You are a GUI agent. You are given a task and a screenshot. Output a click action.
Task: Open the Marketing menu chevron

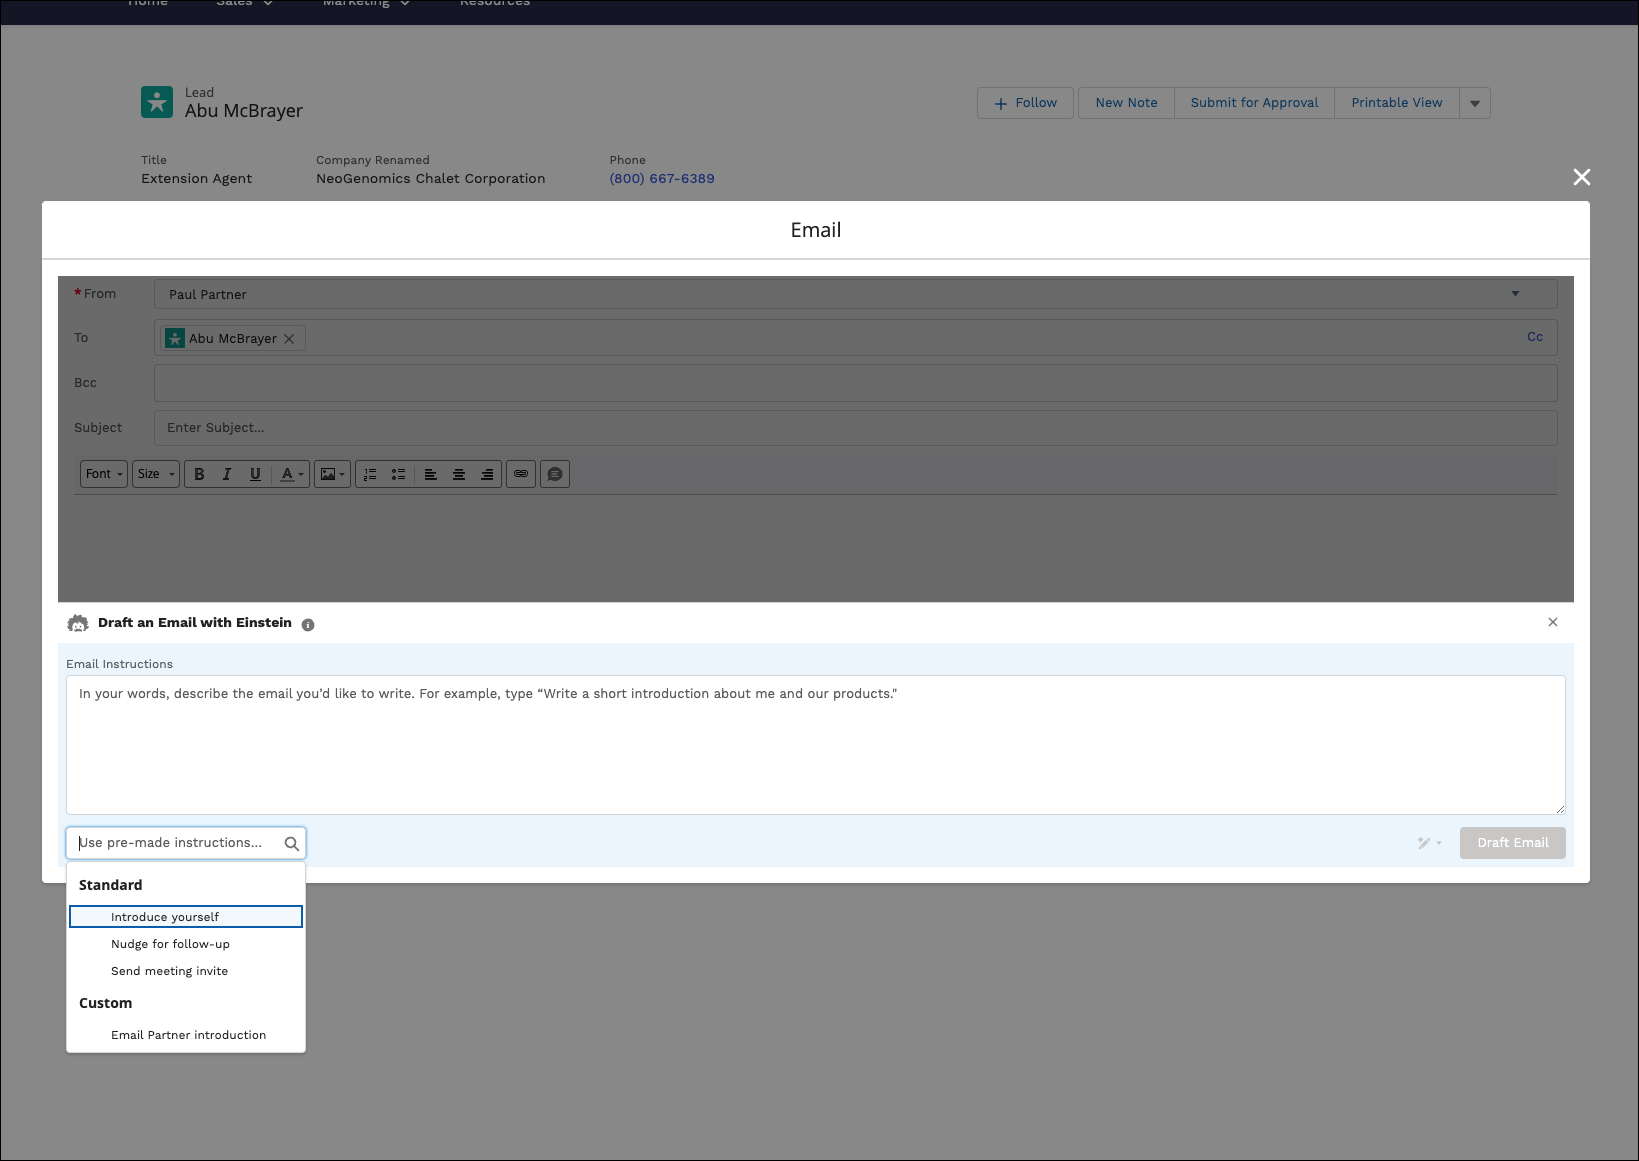405,4
